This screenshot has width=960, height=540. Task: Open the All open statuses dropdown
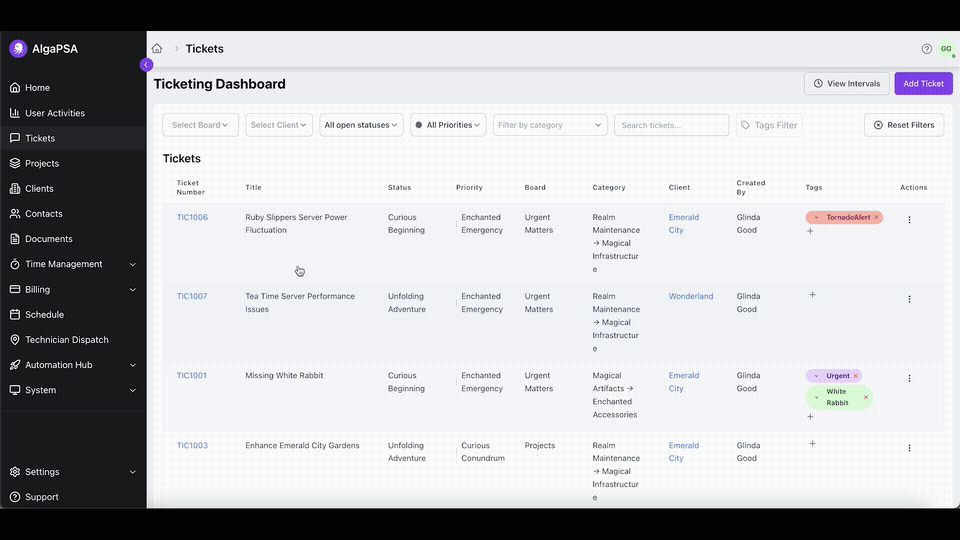tap(361, 125)
